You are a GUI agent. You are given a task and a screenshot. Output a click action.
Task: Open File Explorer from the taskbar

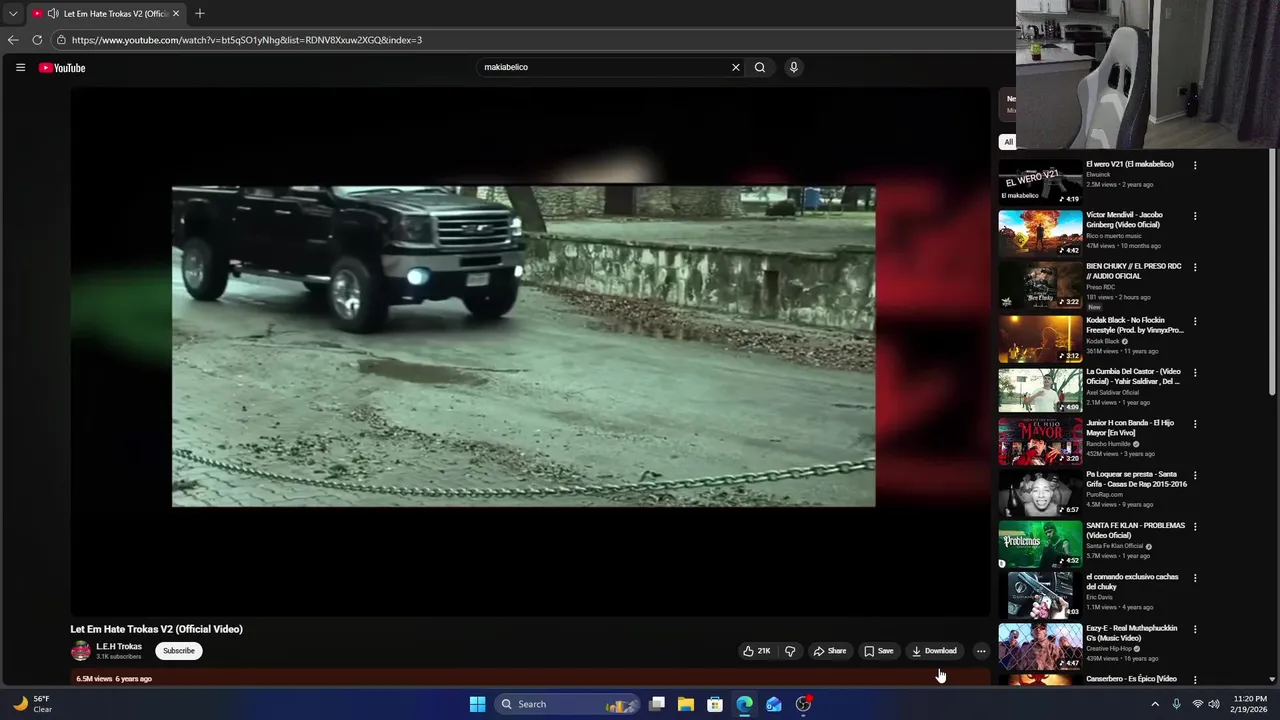pyautogui.click(x=686, y=704)
